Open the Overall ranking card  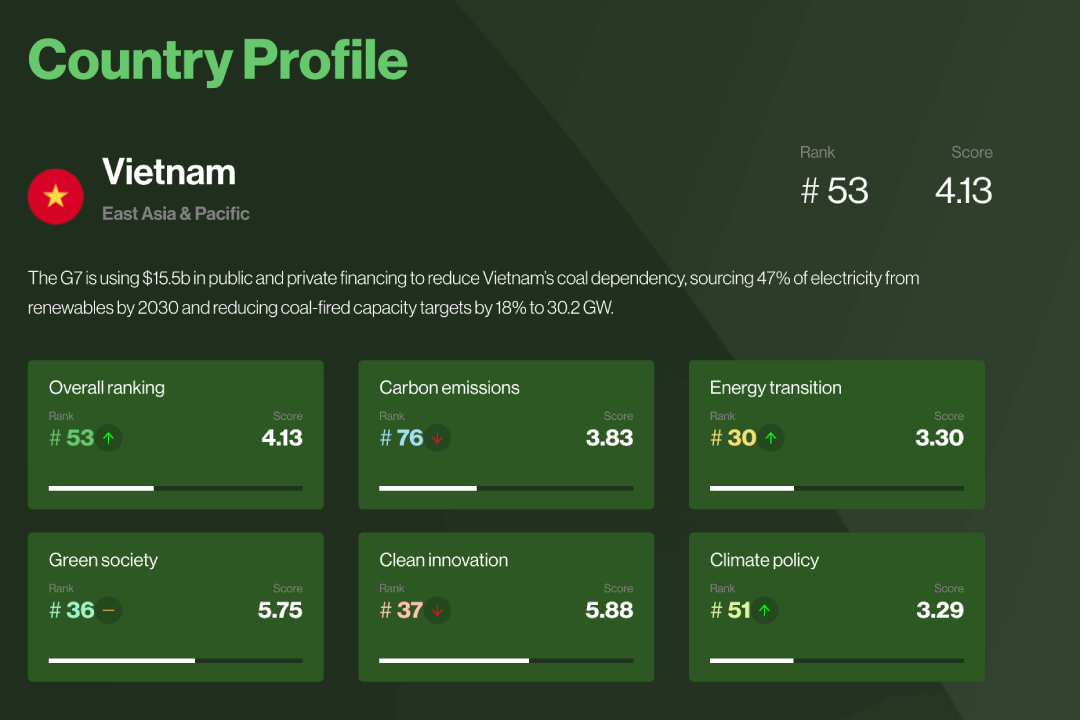176,435
